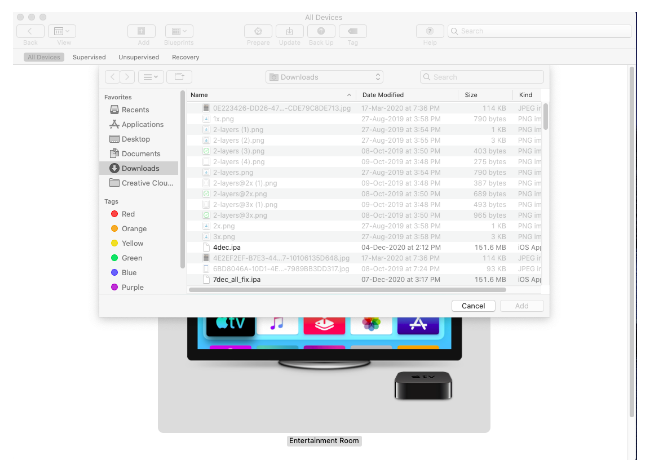Focus the main window Search field
Screen dimensions: 653x465
[x=540, y=31]
